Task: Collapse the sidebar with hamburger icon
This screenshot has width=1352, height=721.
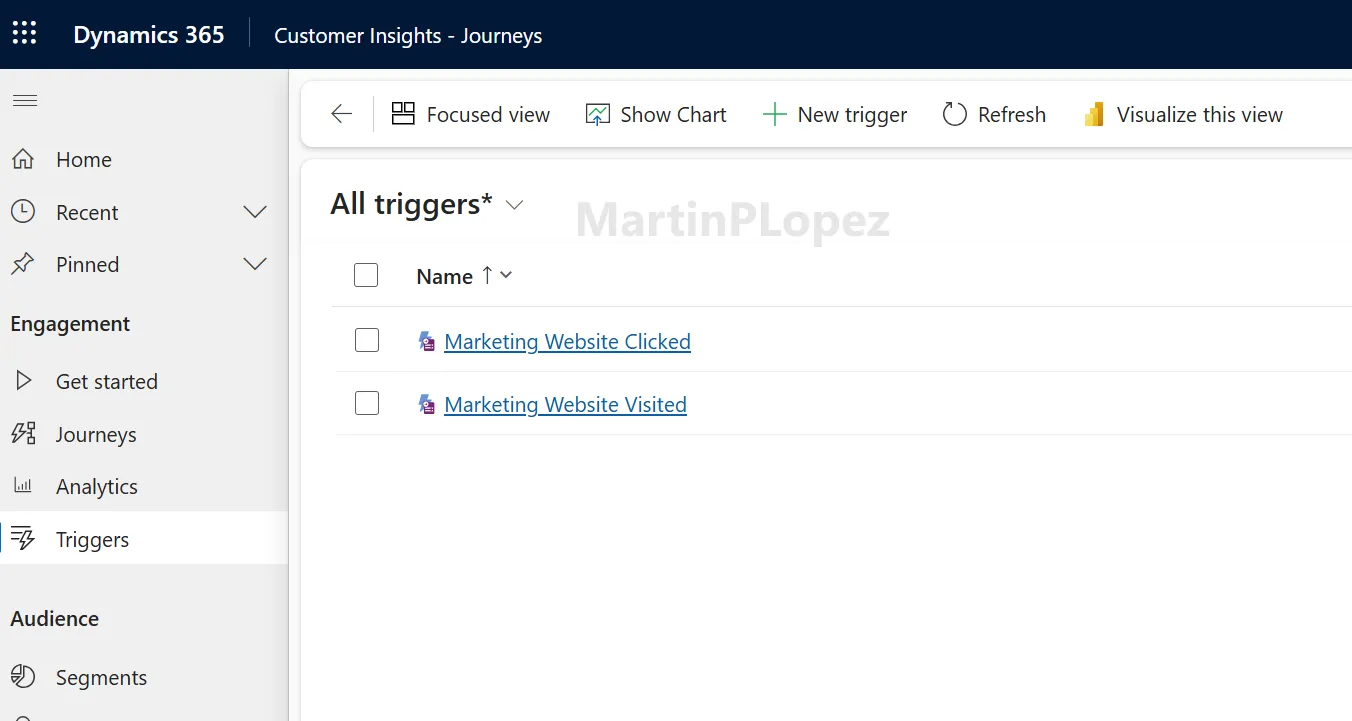Action: click(24, 100)
